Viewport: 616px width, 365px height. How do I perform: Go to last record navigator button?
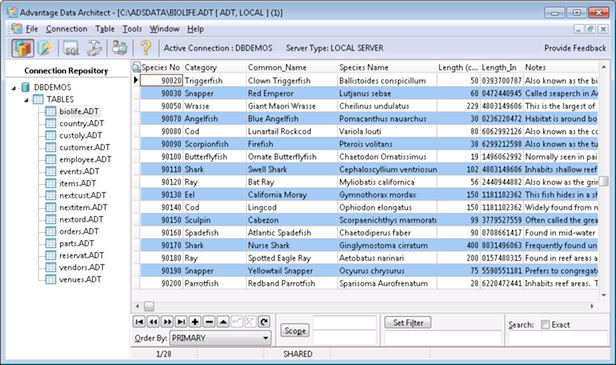(x=181, y=322)
